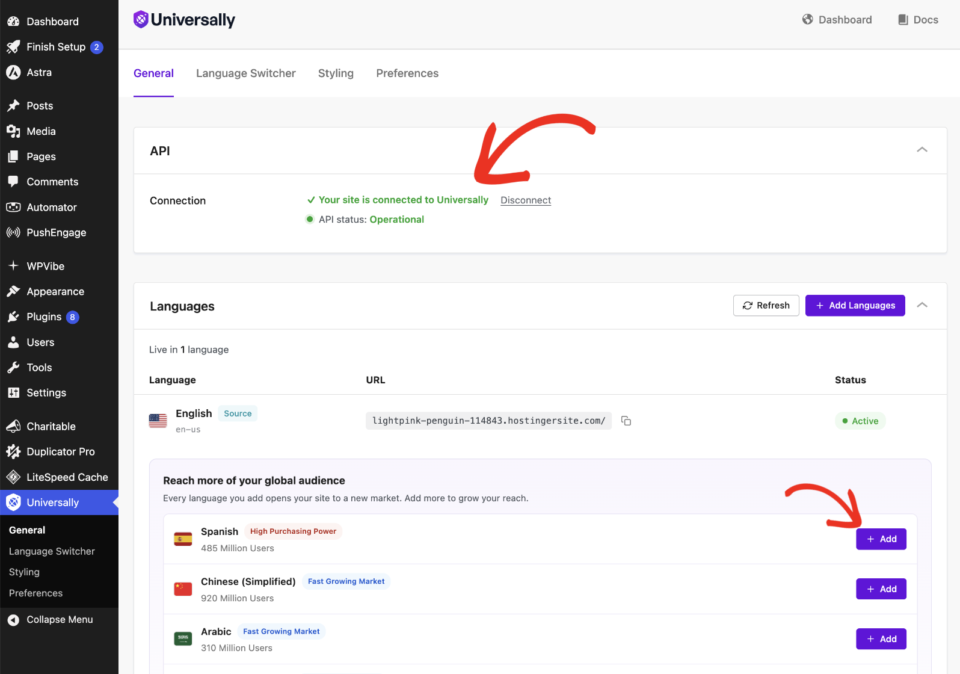Click the Collapse Menu arrow icon

[13, 620]
